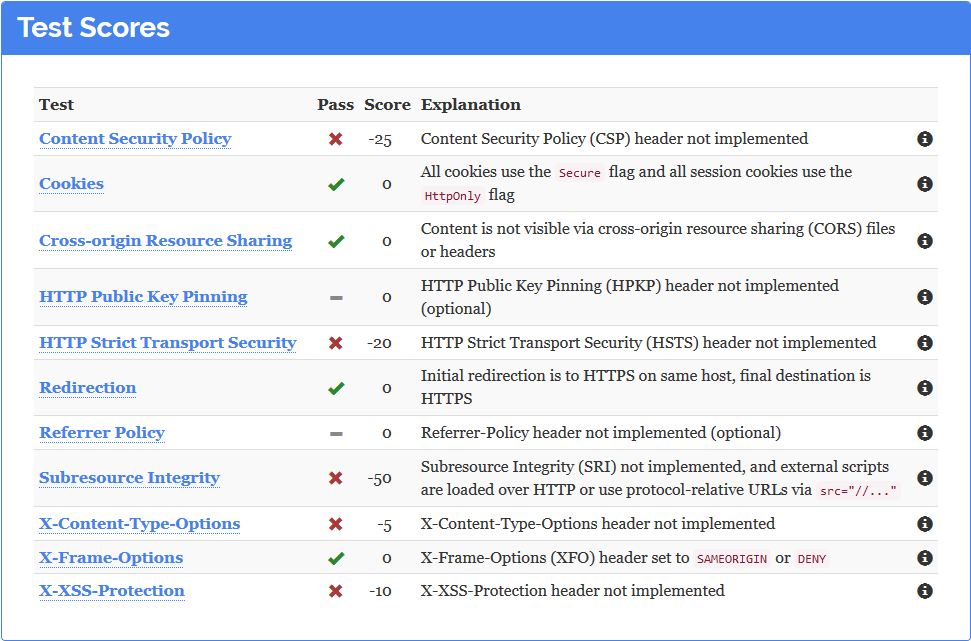
Task: Click 'X-XSS-Protection header not implemented' explanation
Action: tap(573, 591)
